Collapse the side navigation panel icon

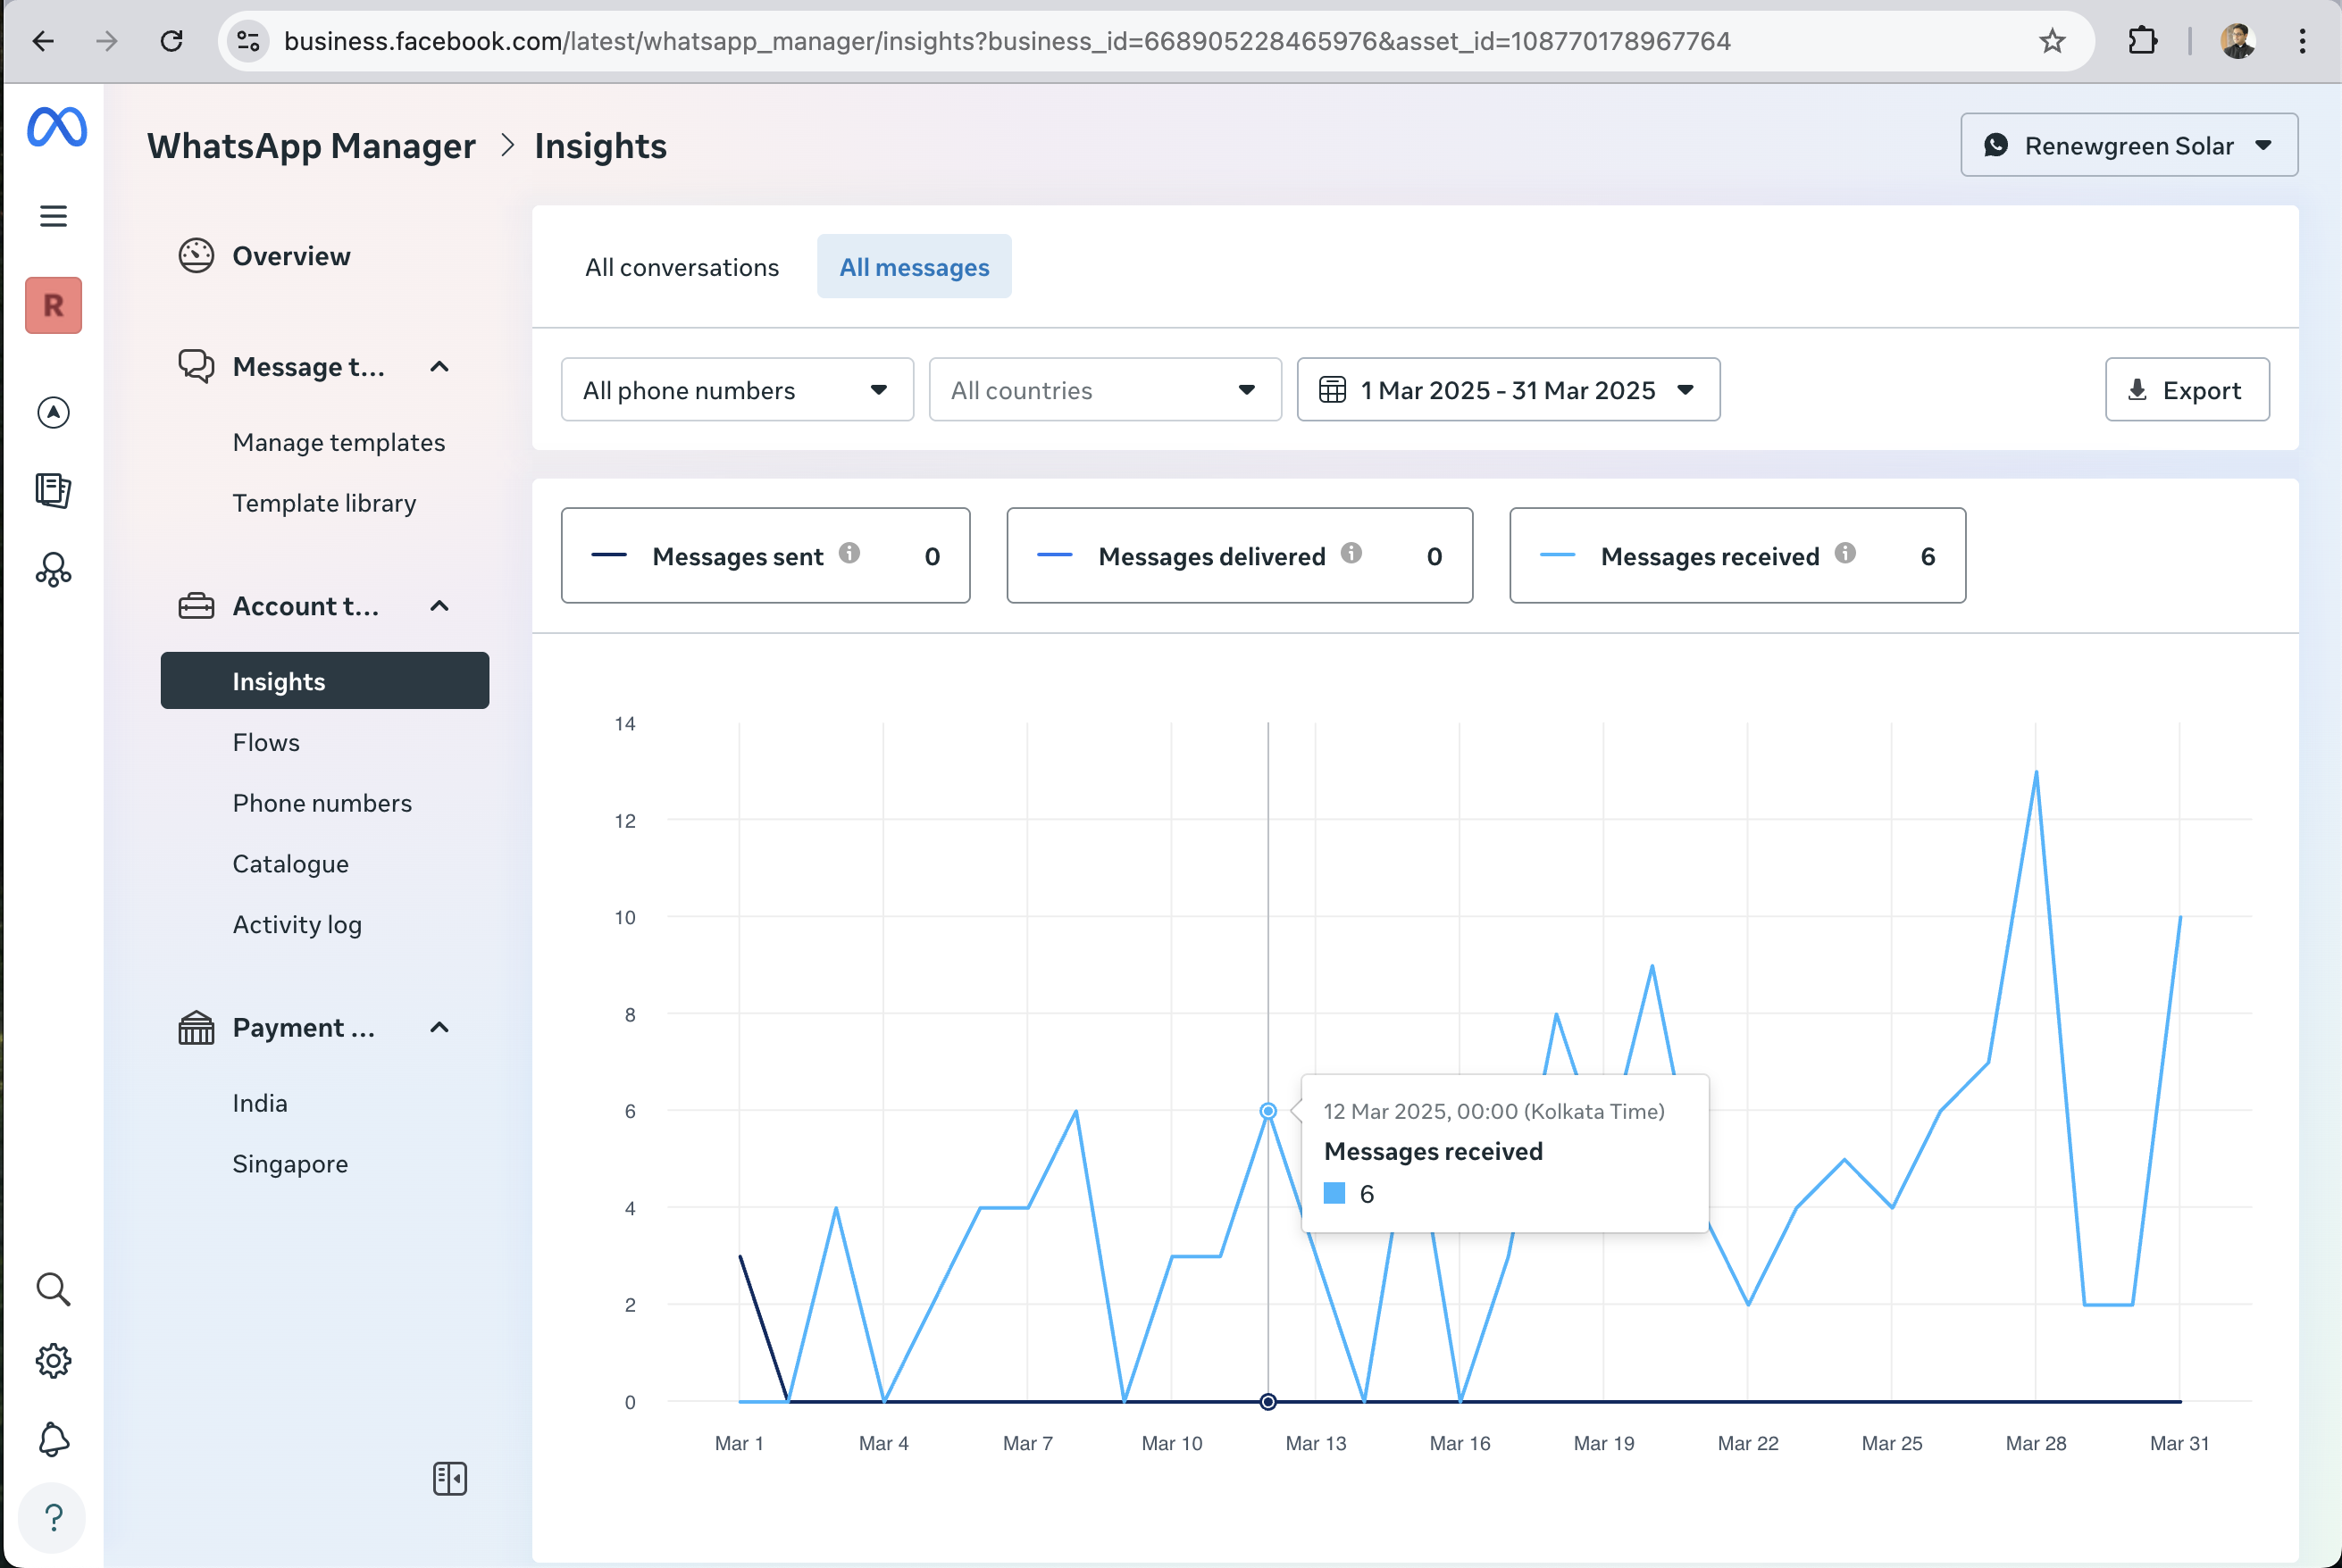[x=450, y=1478]
